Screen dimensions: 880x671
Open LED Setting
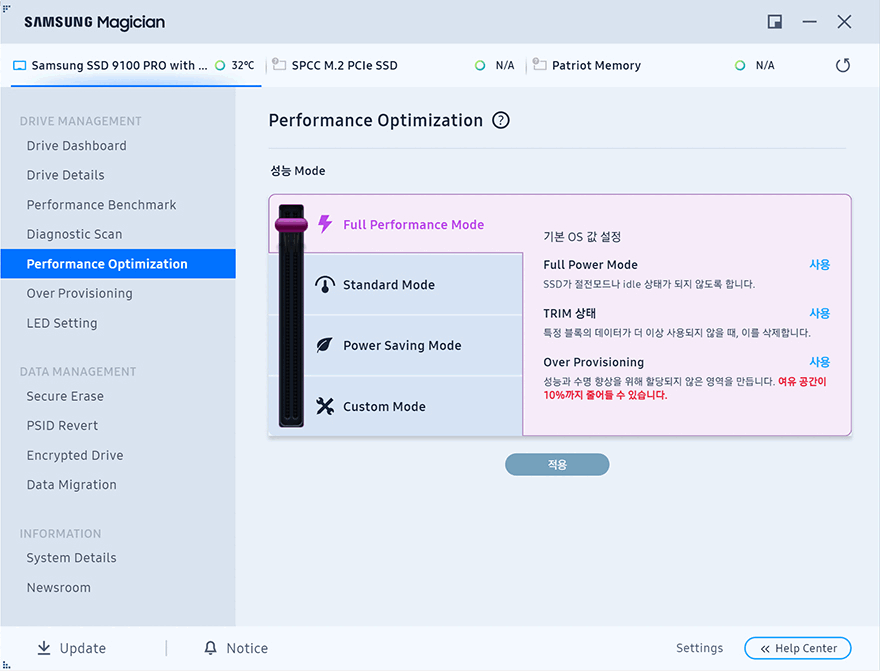click(62, 323)
